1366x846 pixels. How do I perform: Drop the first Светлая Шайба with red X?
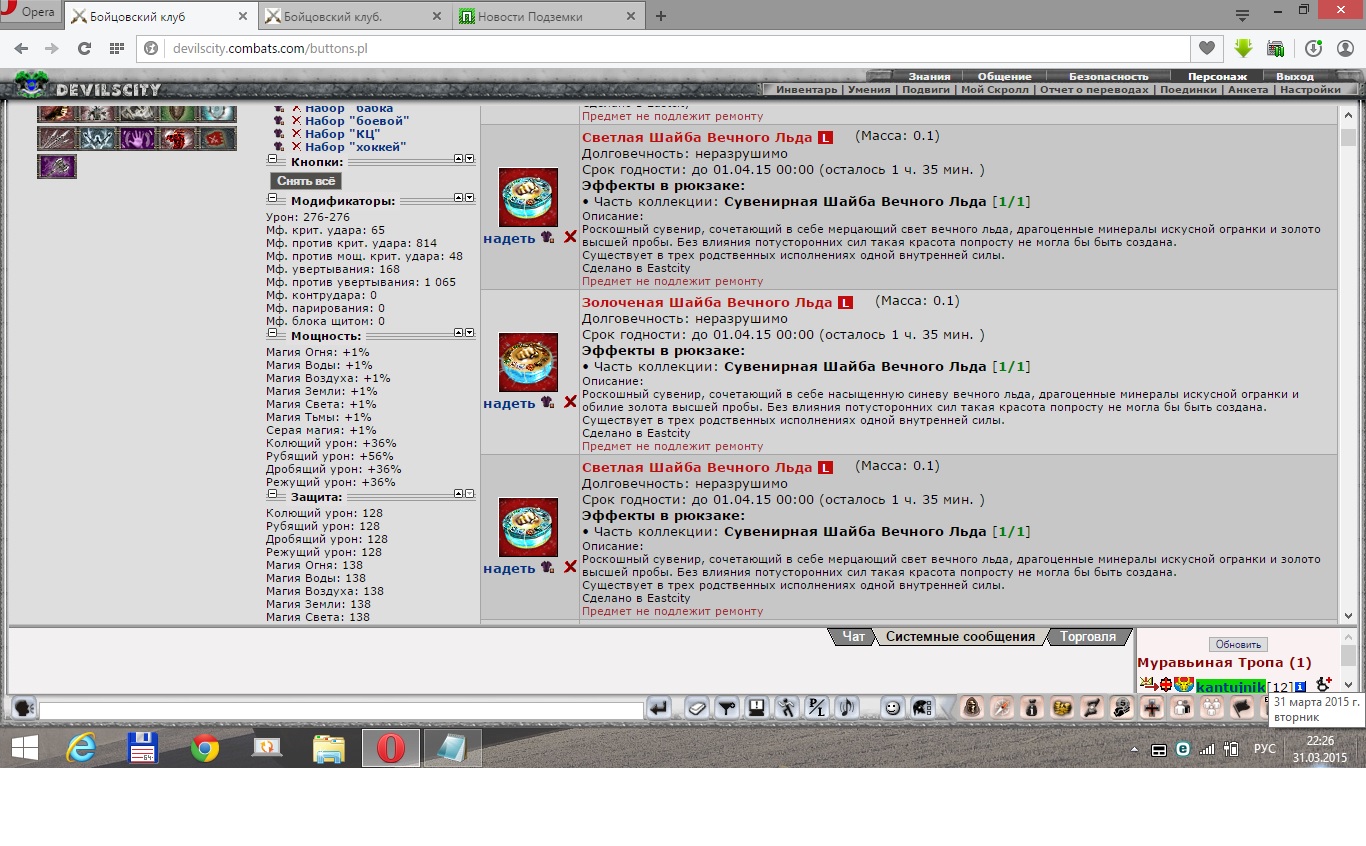(570, 237)
